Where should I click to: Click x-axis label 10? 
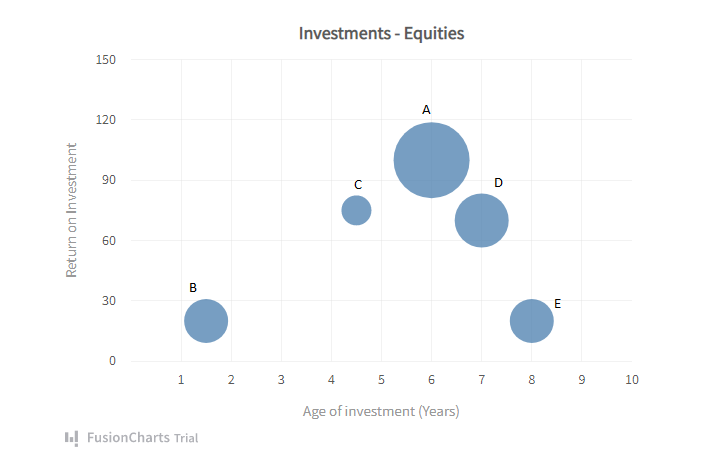point(631,380)
